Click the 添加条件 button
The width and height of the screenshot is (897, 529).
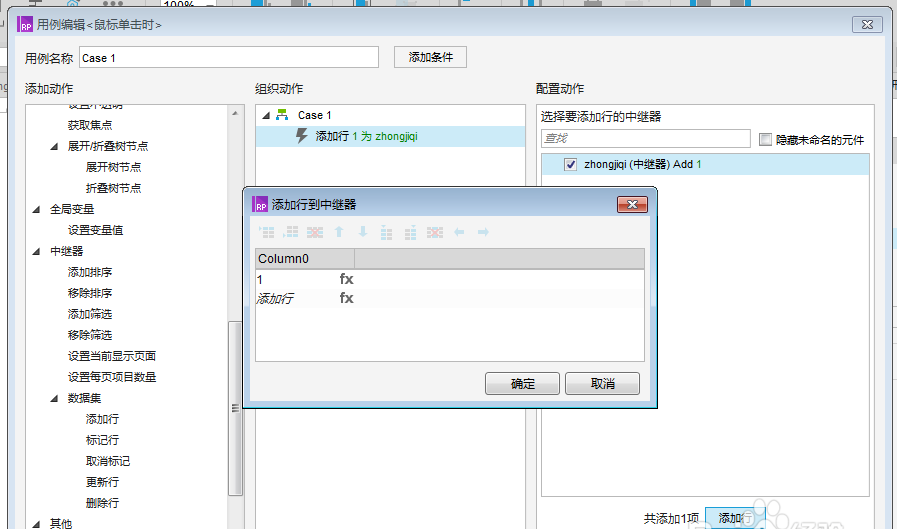pyautogui.click(x=430, y=57)
